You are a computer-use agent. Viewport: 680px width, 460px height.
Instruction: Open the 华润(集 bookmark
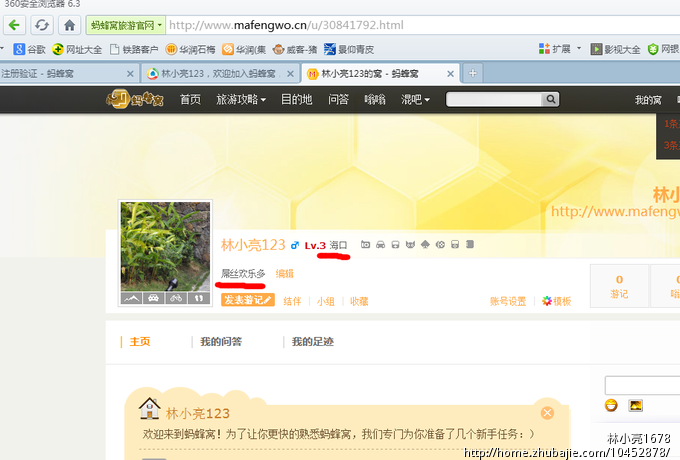(x=244, y=49)
